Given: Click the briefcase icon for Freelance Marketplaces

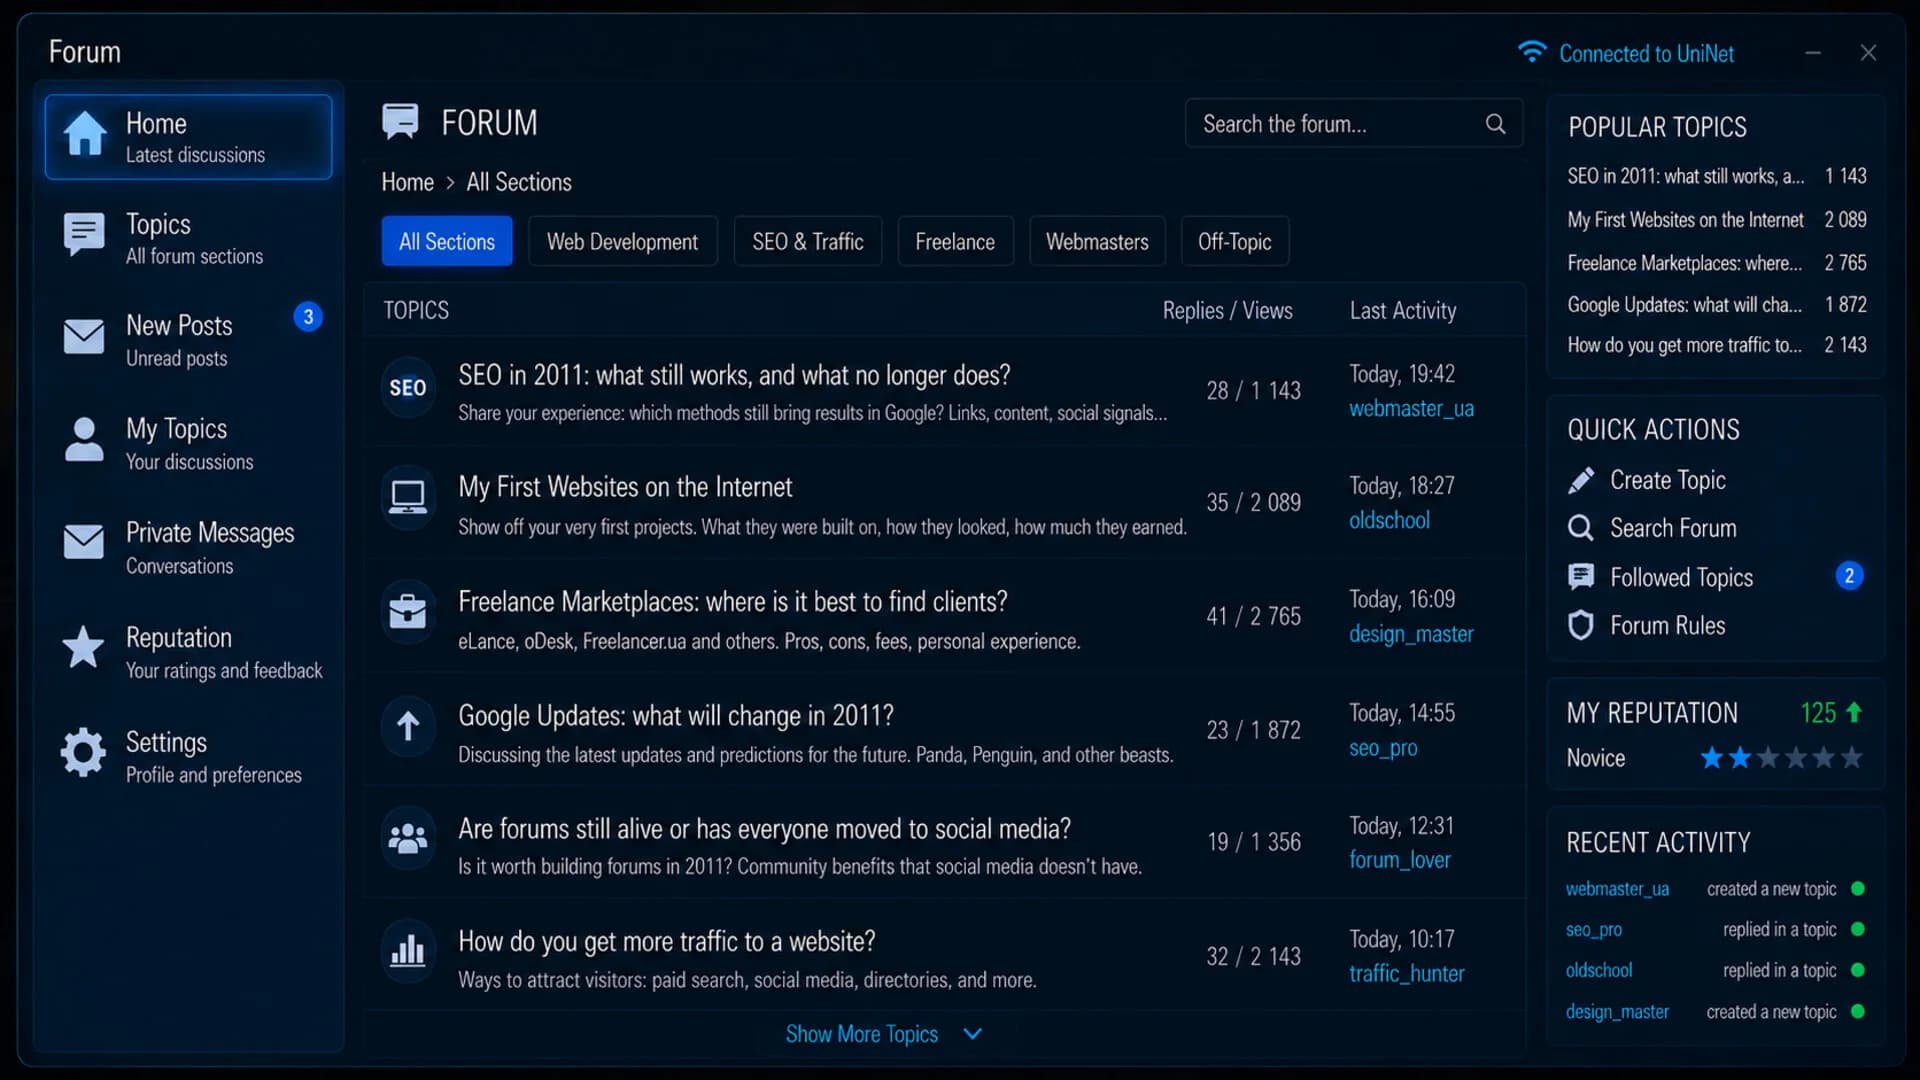Looking at the screenshot, I should (x=408, y=611).
